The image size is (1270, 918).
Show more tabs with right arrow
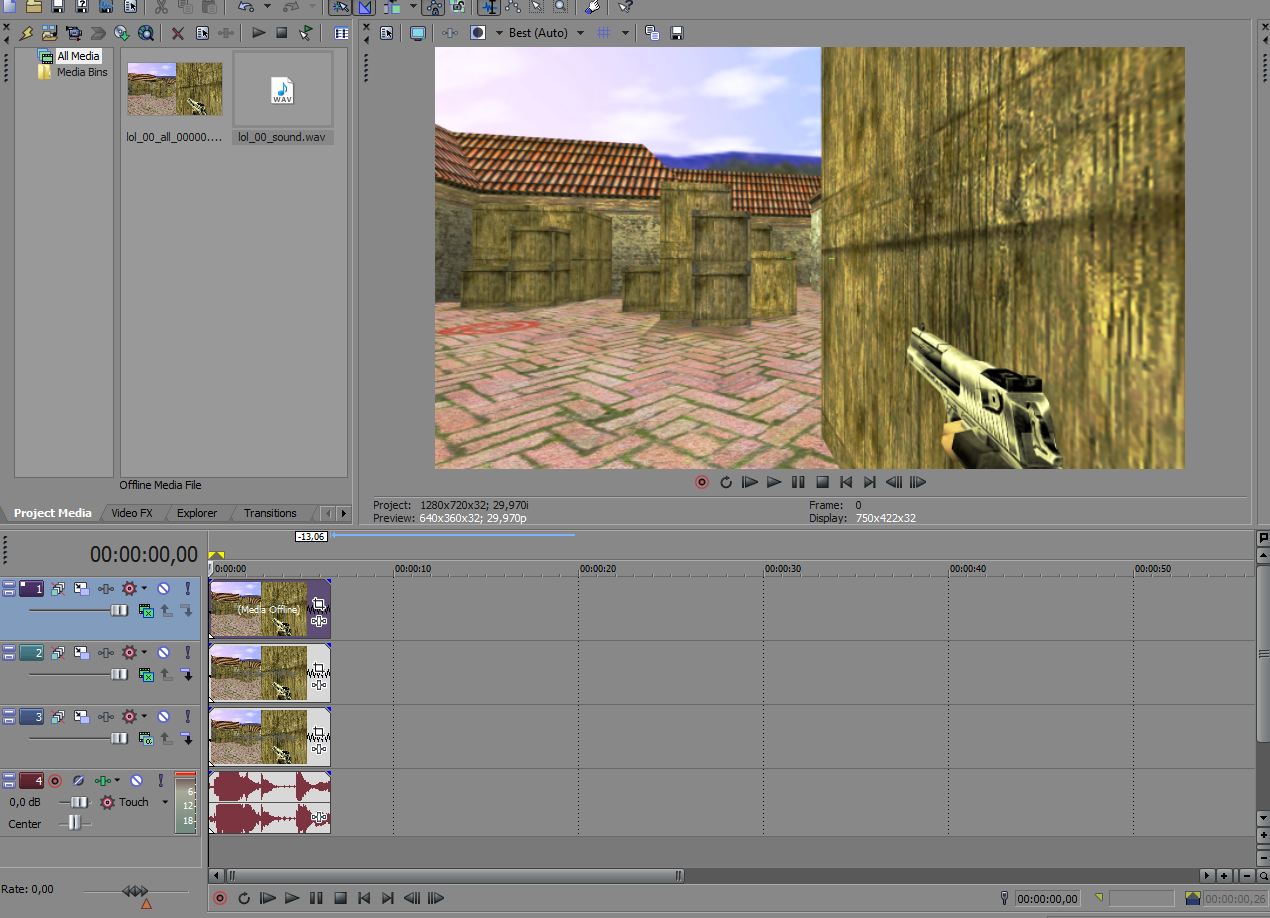pyautogui.click(x=344, y=513)
